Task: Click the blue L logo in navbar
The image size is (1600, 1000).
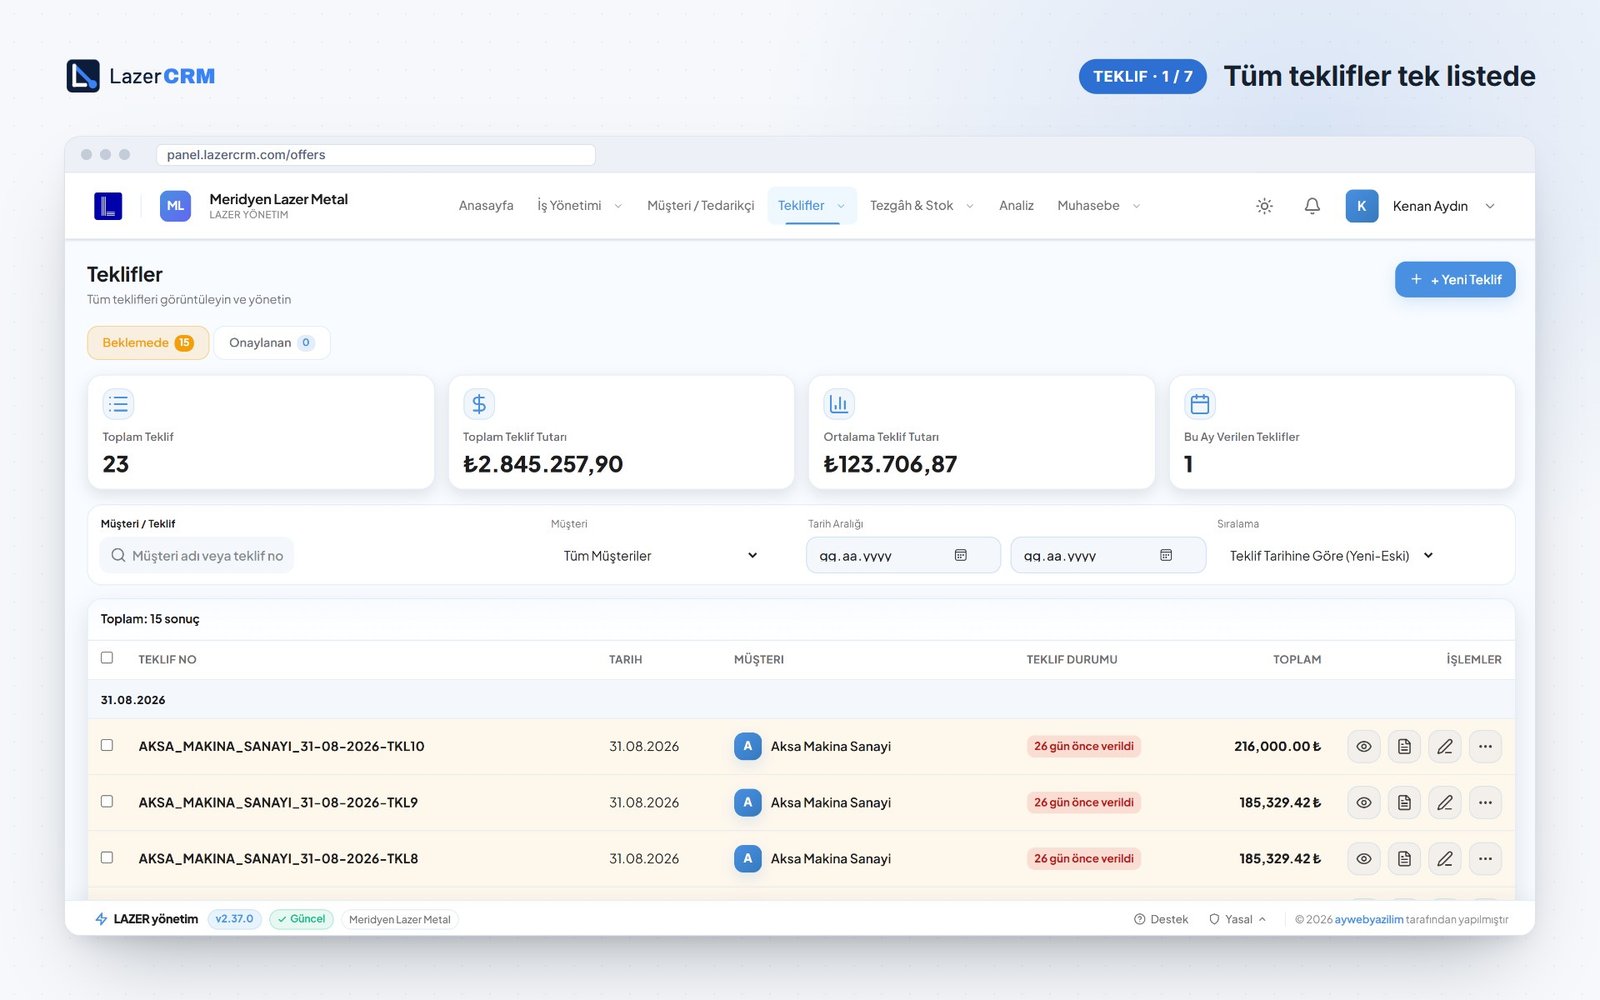Action: 108,206
